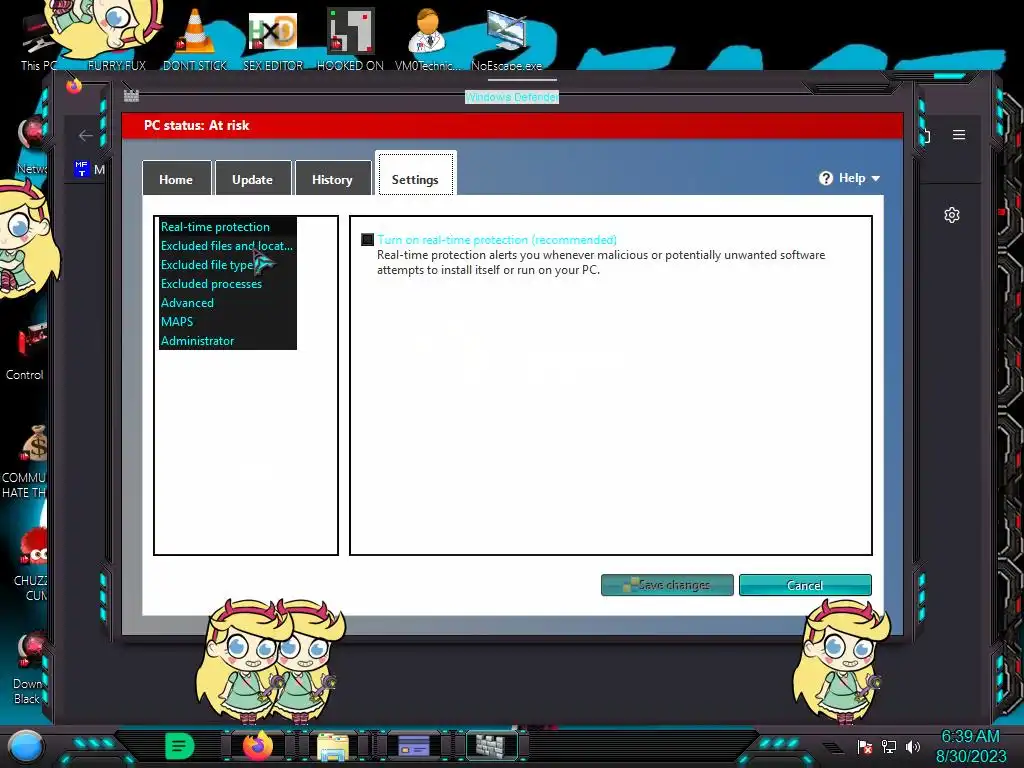Open the VM0Technic doctor desktop icon

tap(427, 39)
